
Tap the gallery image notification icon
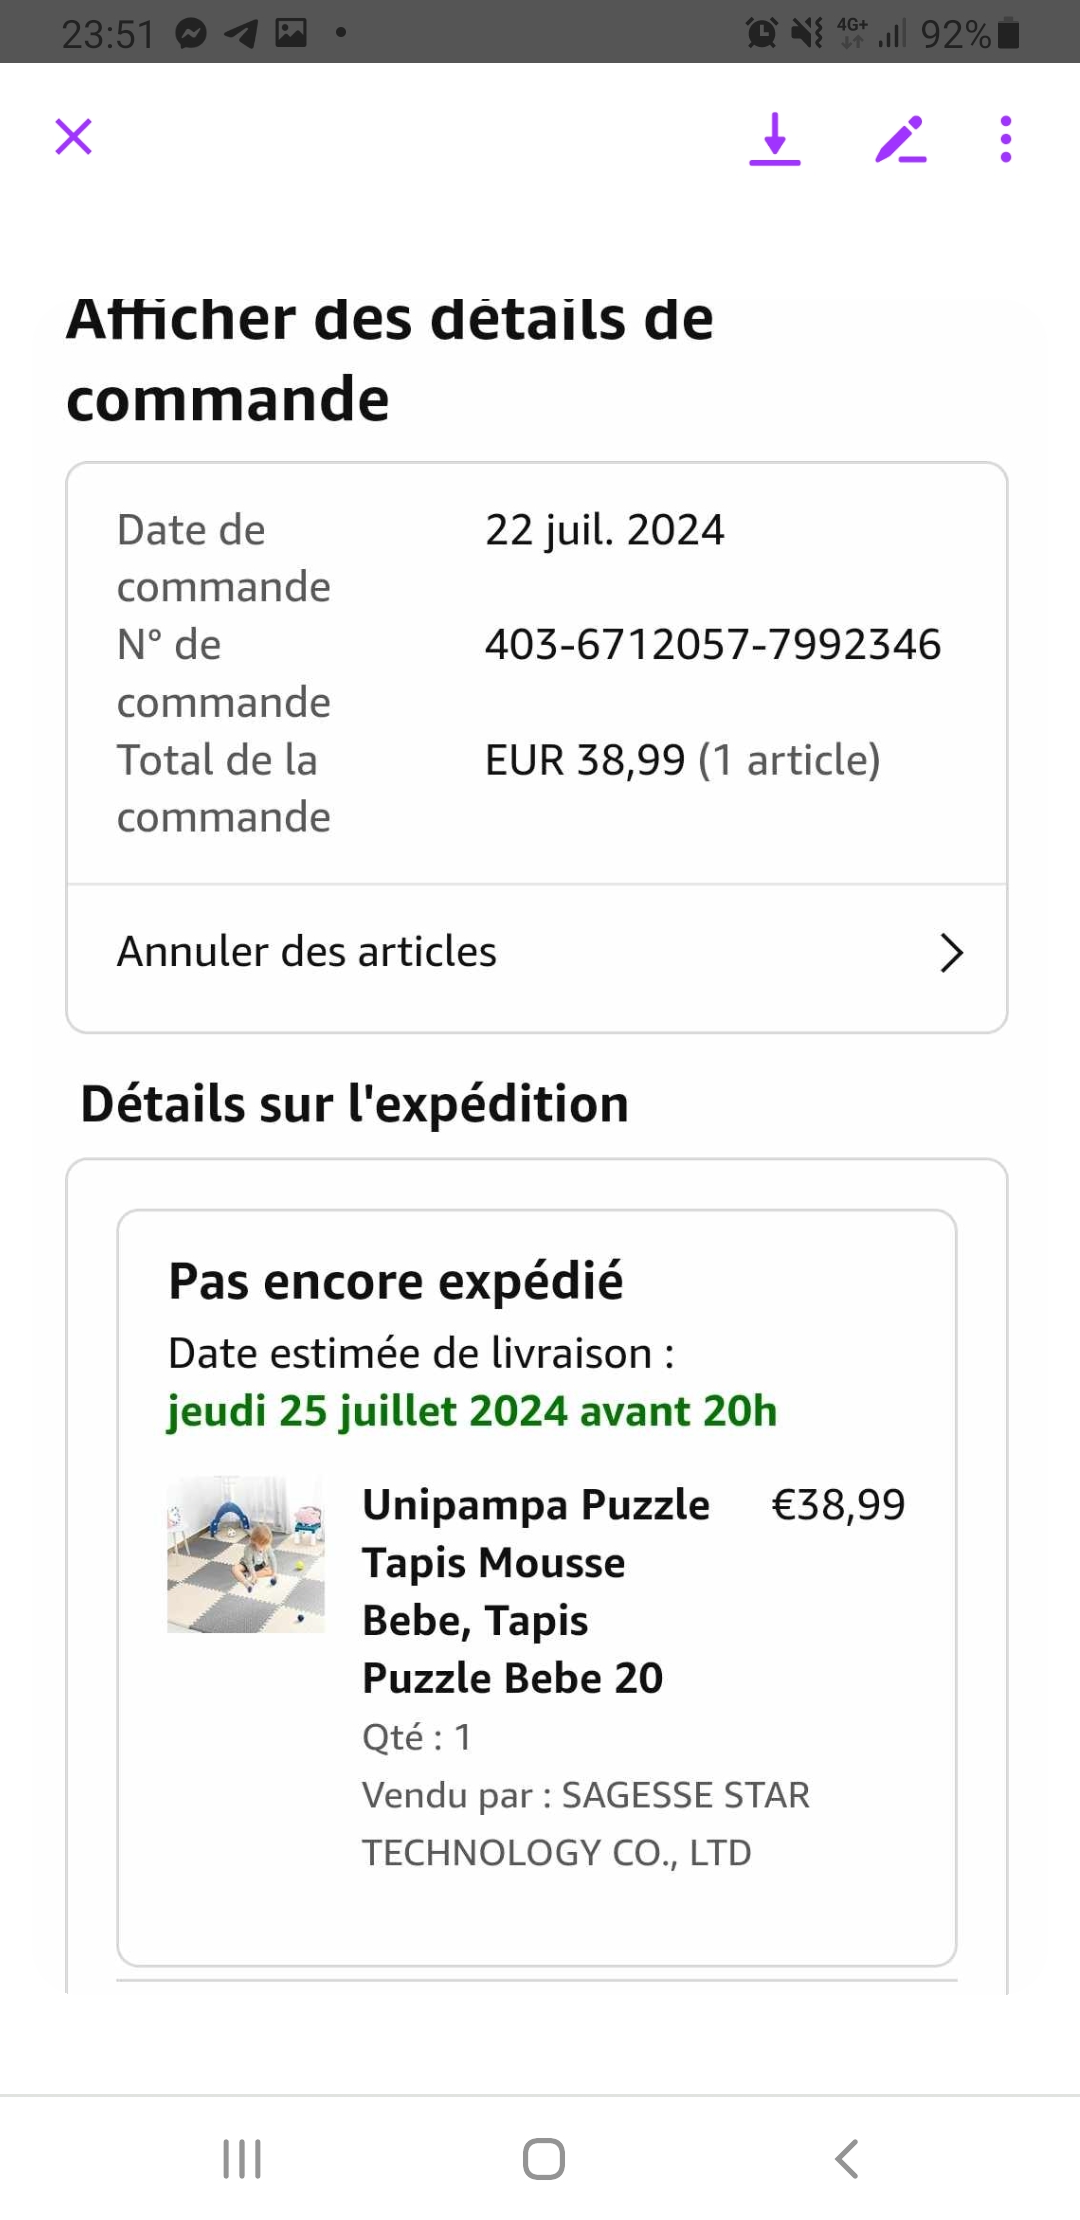point(291,33)
